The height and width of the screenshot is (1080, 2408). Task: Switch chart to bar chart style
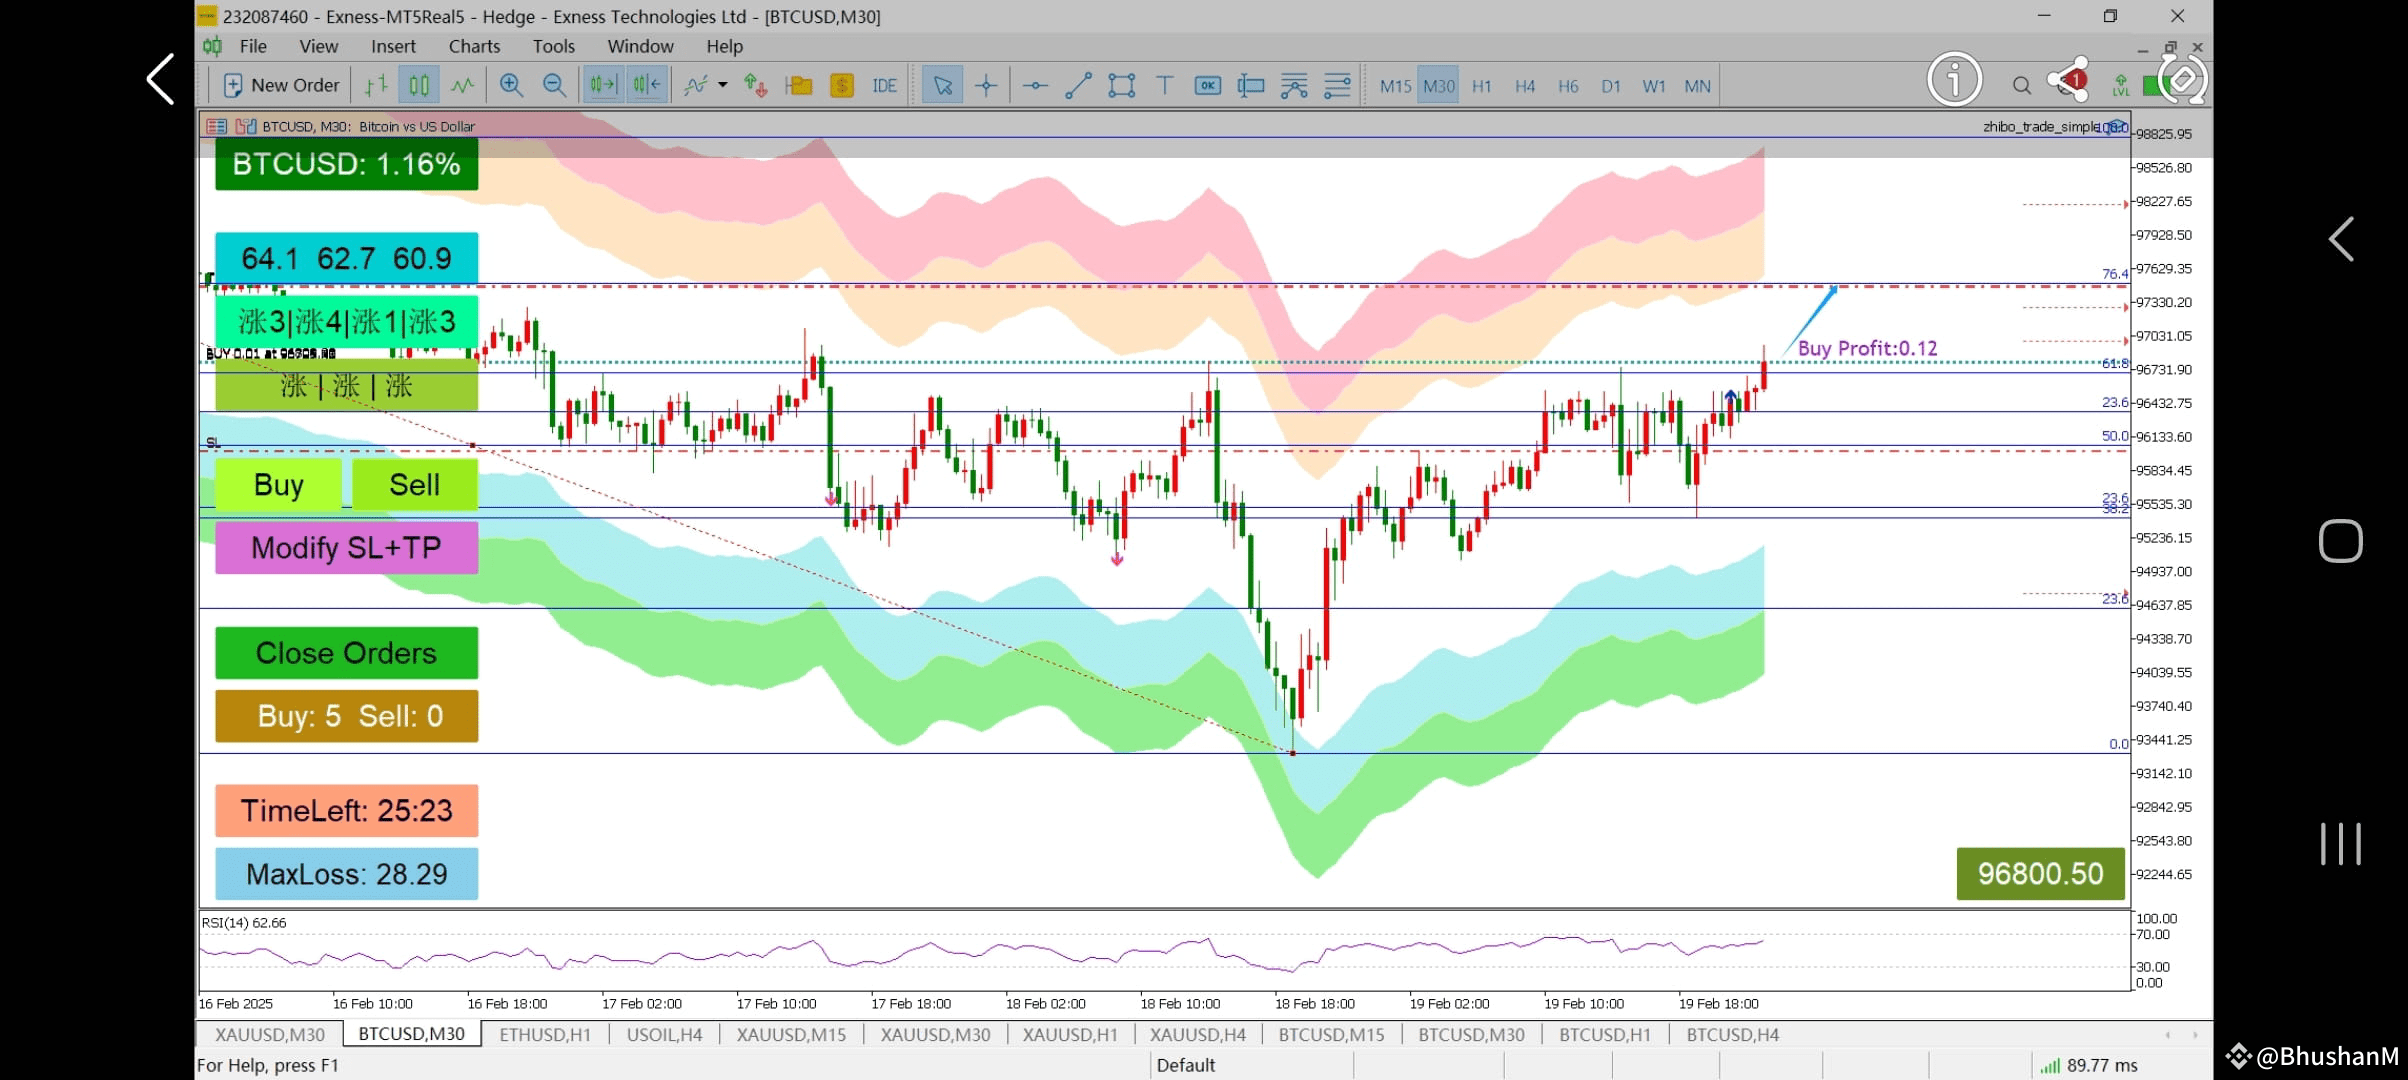pyautogui.click(x=375, y=86)
